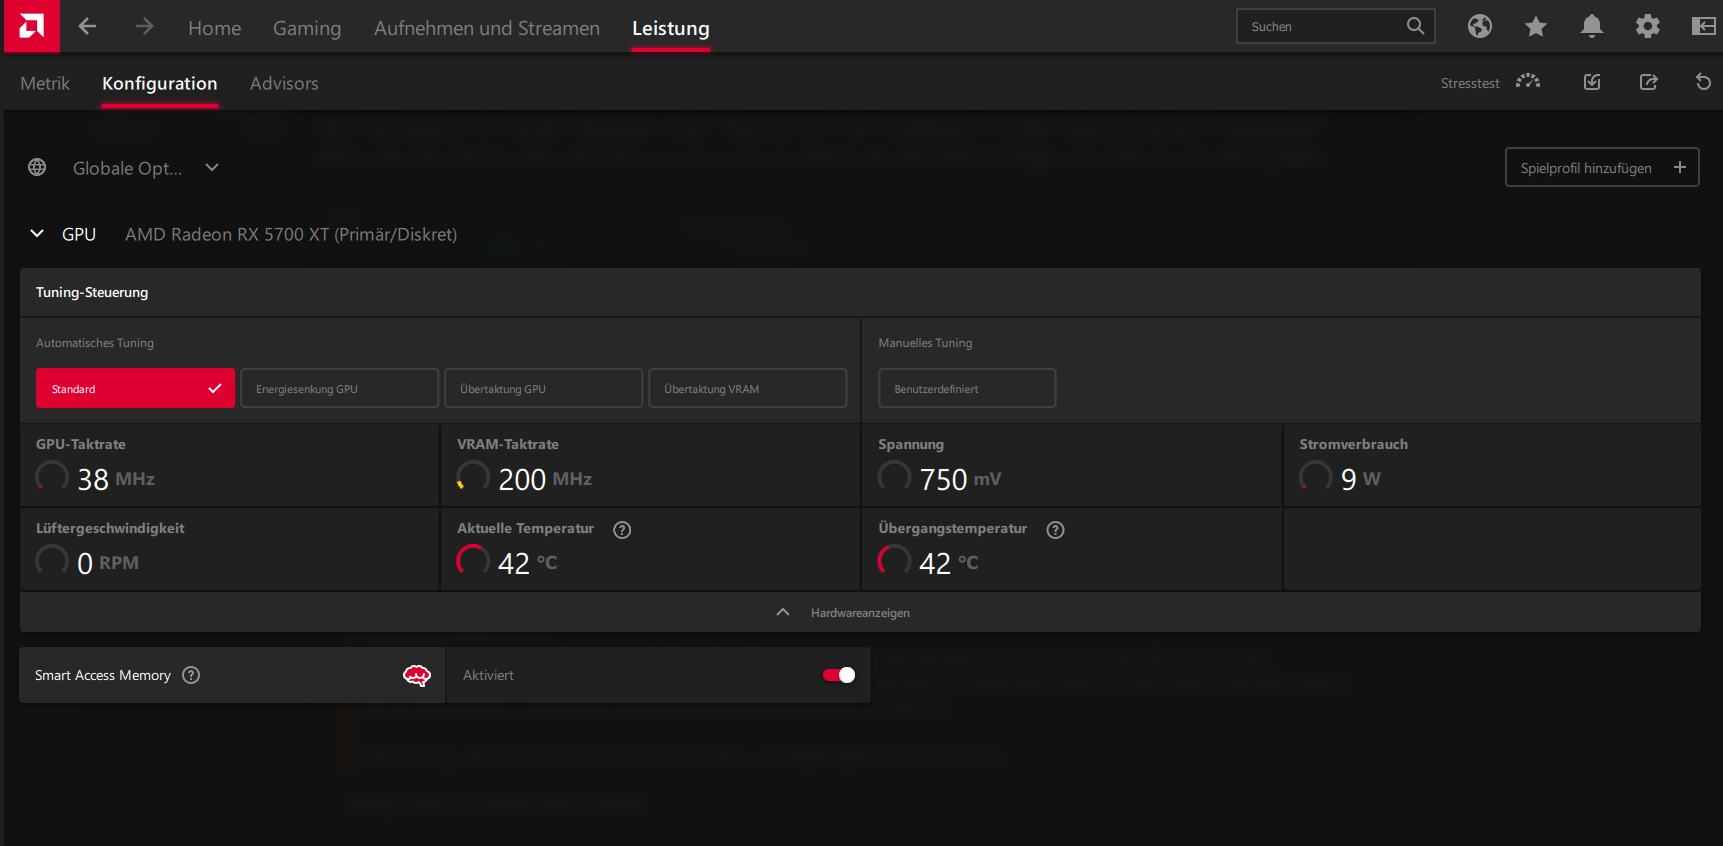Viewport: 1723px width, 846px height.
Task: Click the VRAM-Taktrate gauge dial
Action: pyautogui.click(x=473, y=476)
